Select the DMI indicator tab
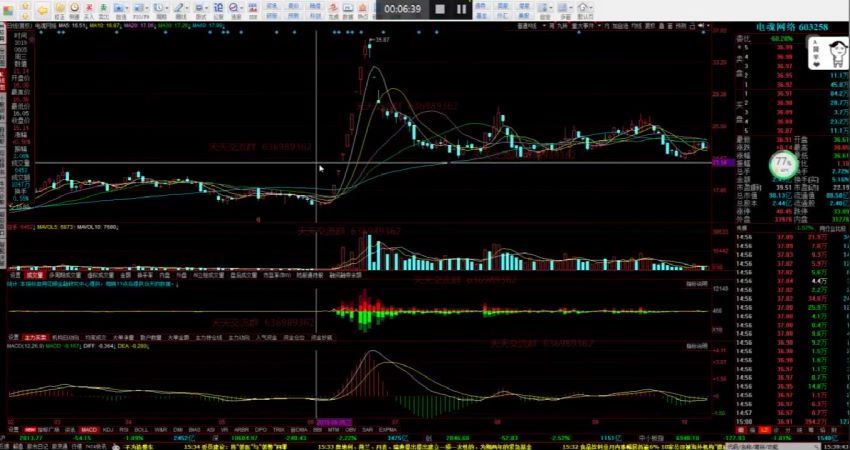850x450 pixels. tap(177, 429)
